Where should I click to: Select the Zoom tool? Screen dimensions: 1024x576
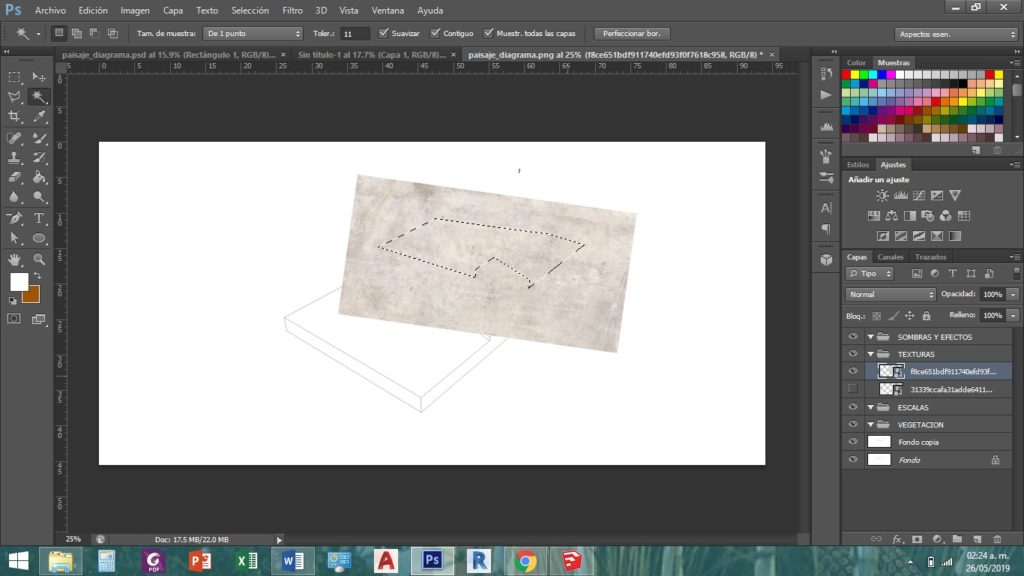coord(39,259)
